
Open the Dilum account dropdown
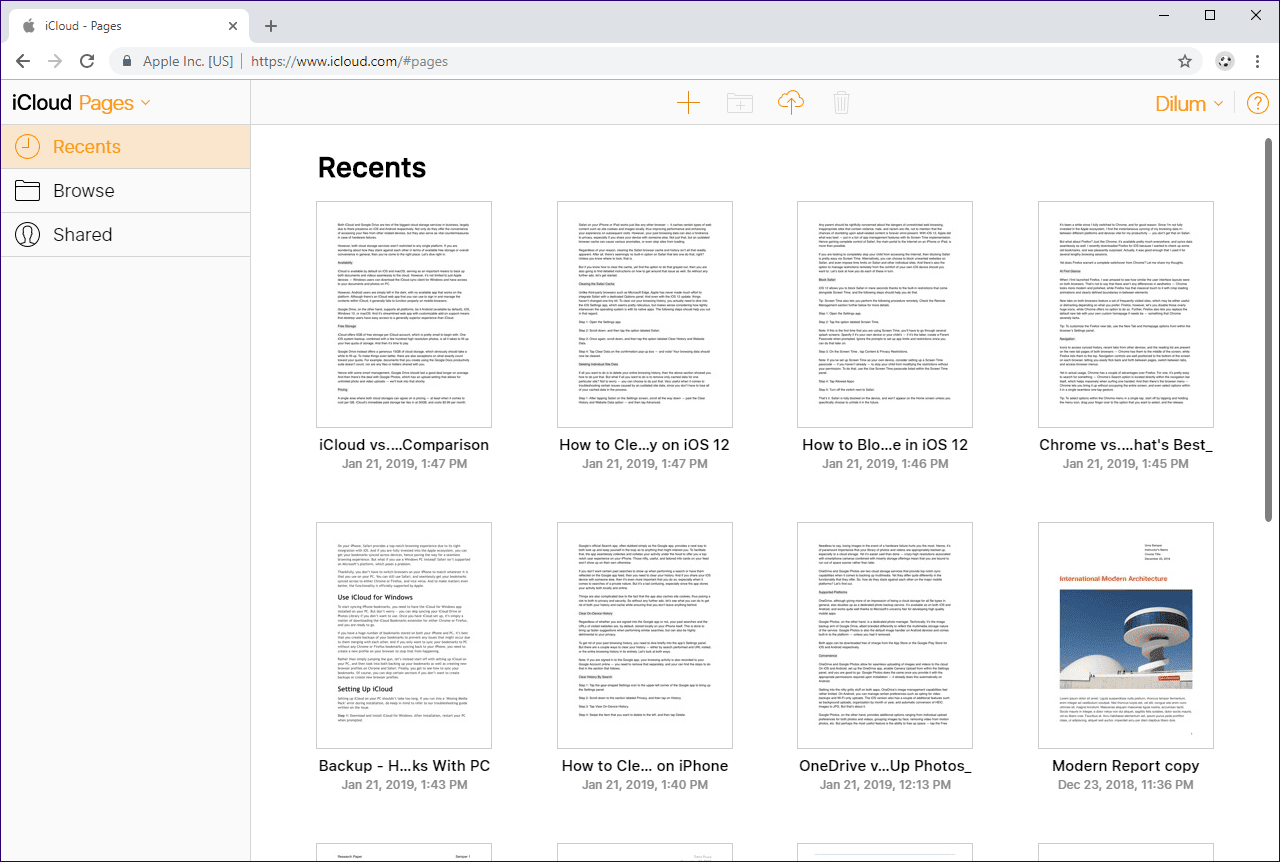(1189, 103)
